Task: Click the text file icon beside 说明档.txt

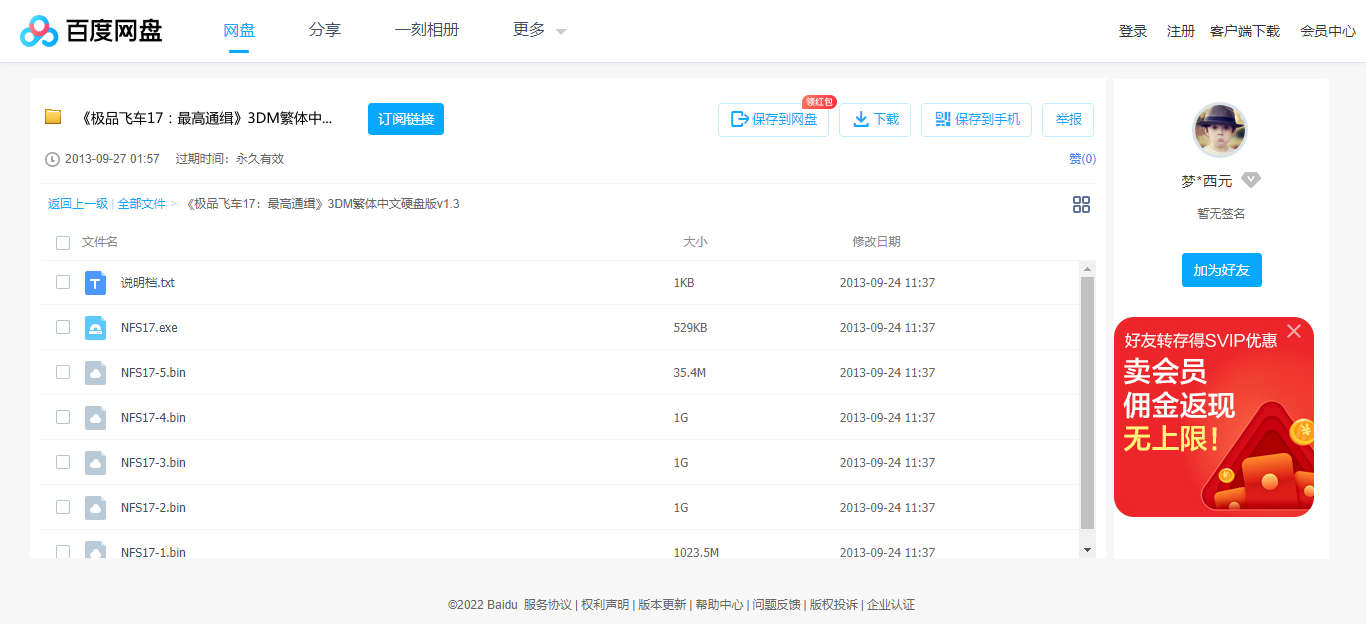Action: tap(95, 283)
